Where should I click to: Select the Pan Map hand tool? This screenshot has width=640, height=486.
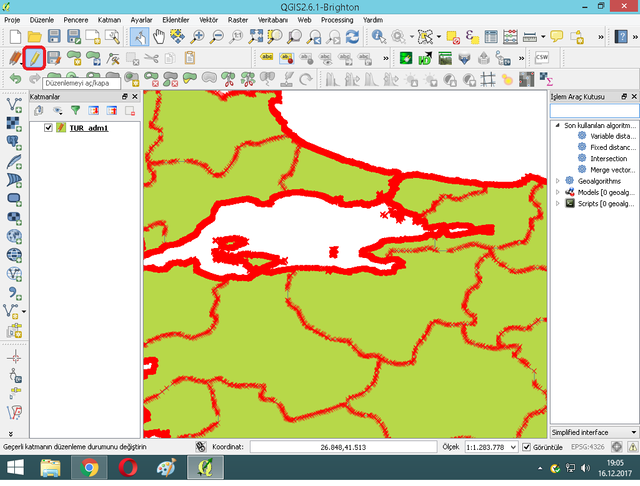click(158, 37)
